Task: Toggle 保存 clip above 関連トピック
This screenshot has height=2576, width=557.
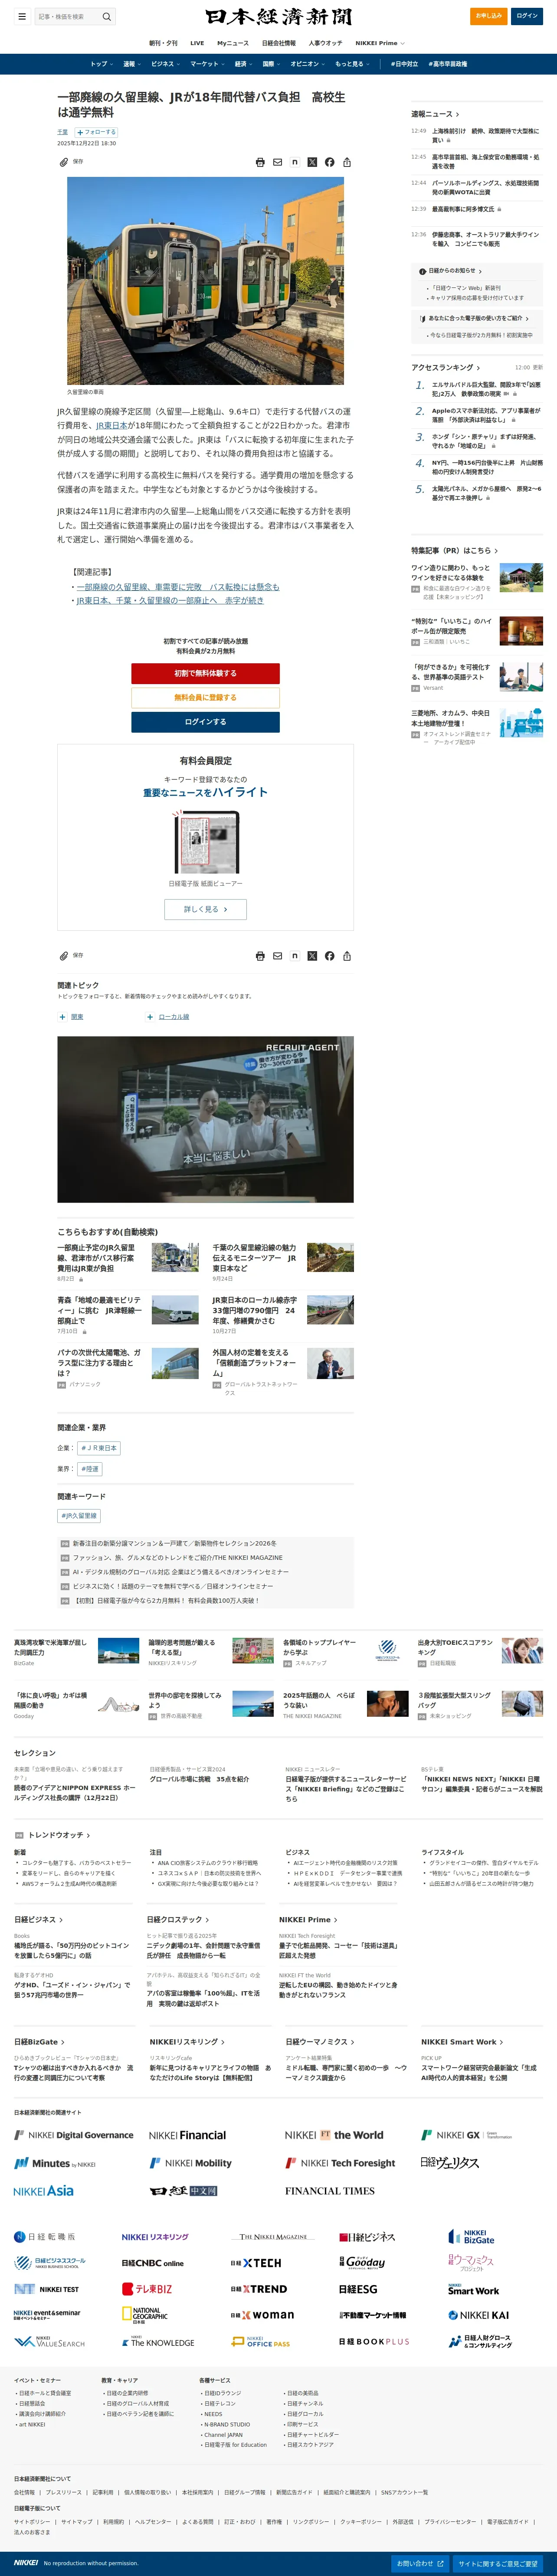Action: 71,955
